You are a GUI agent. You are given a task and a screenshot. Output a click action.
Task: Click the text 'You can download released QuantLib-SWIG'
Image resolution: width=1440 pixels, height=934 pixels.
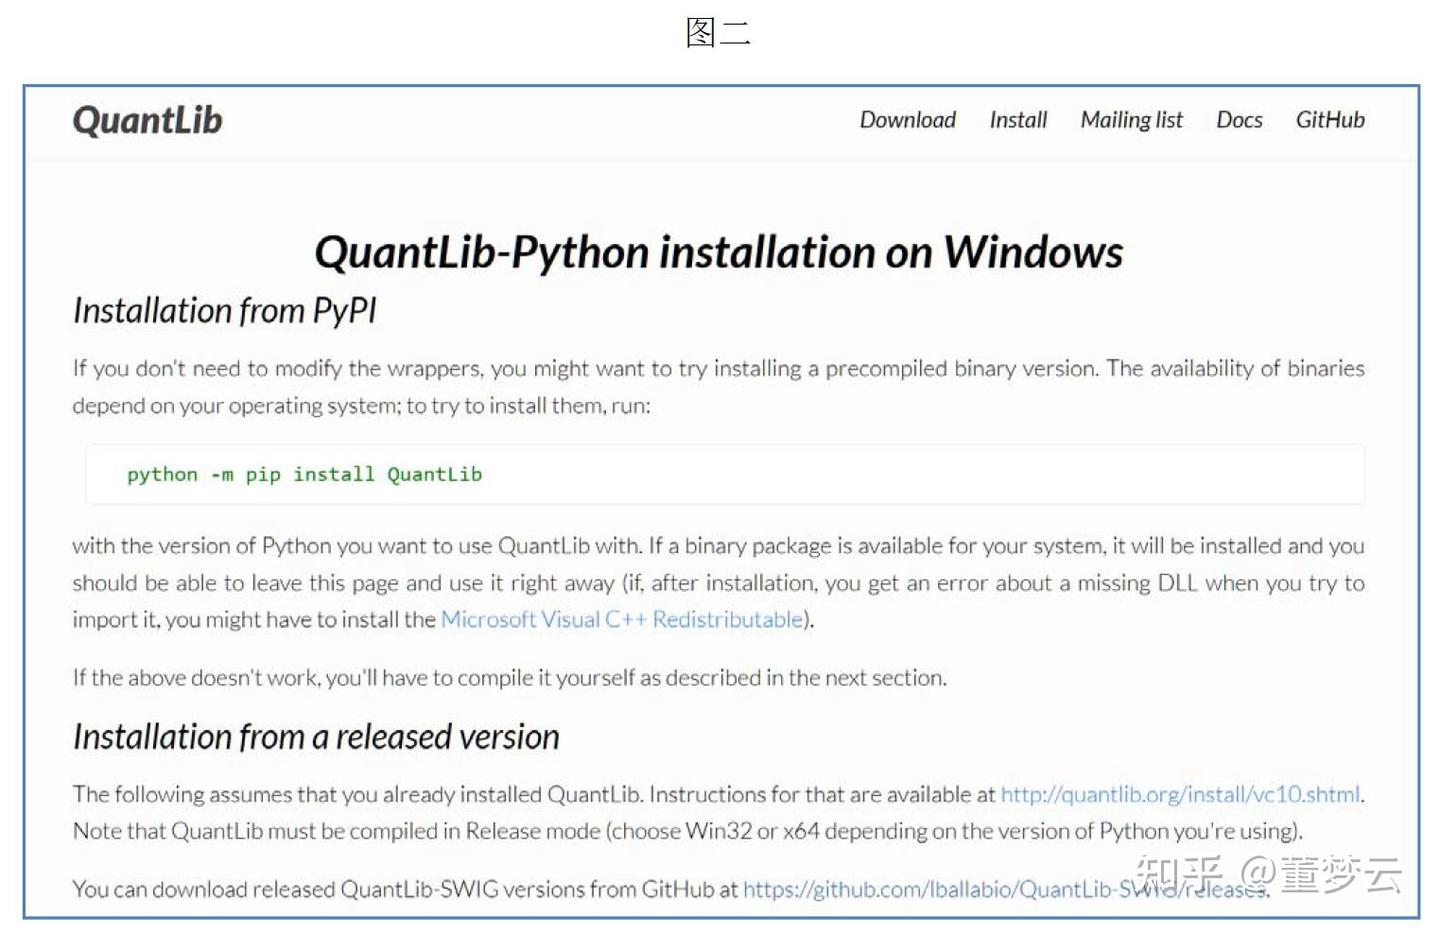tap(405, 890)
